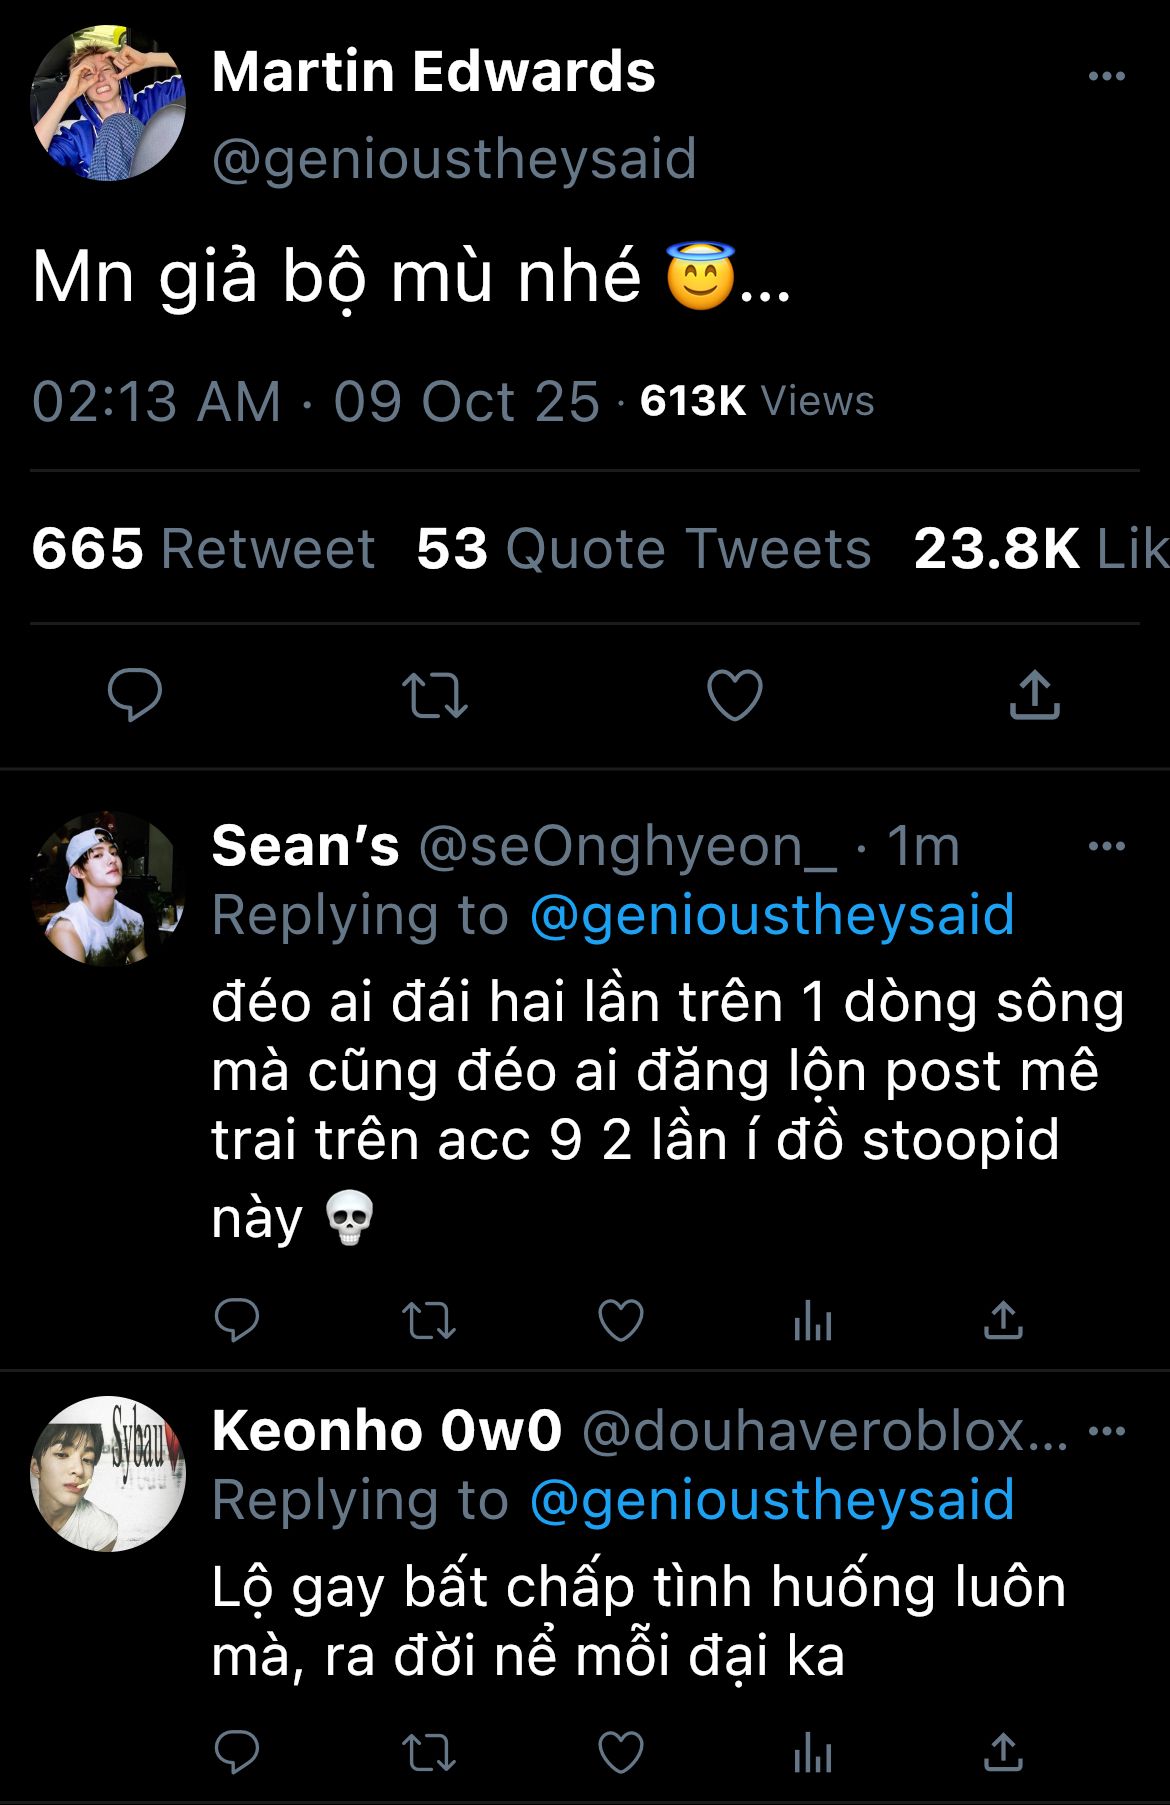Click @genioustheysaid mention in Sean's reply

(771, 915)
